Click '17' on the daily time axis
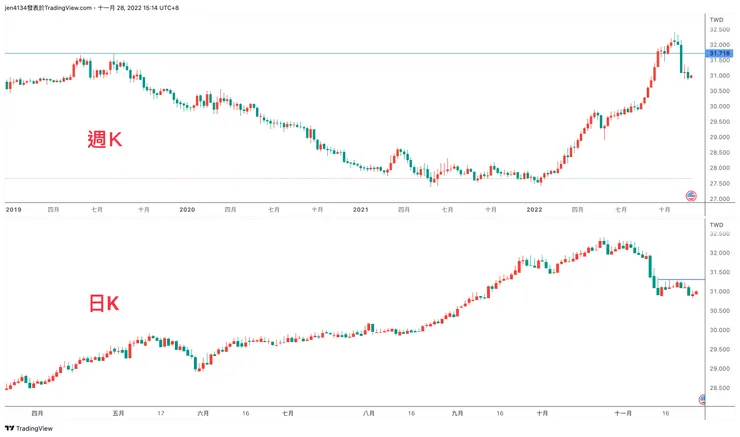Viewport: 740px width, 437px height. coord(161,413)
